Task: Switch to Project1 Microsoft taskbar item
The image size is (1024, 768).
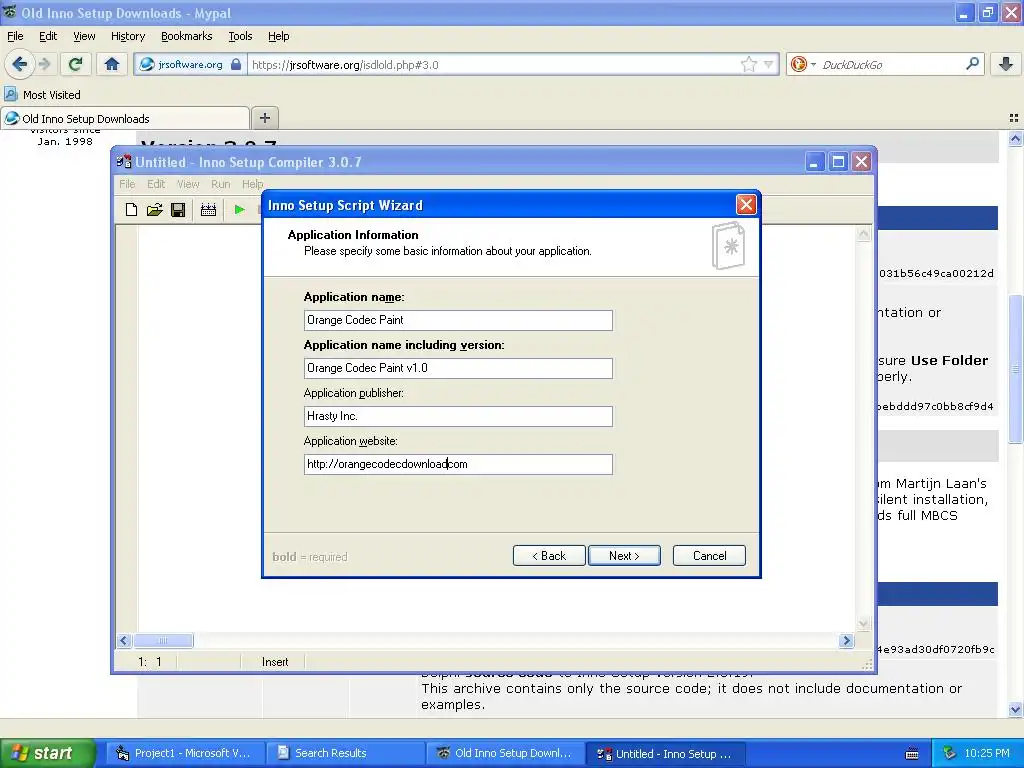Action: point(184,753)
